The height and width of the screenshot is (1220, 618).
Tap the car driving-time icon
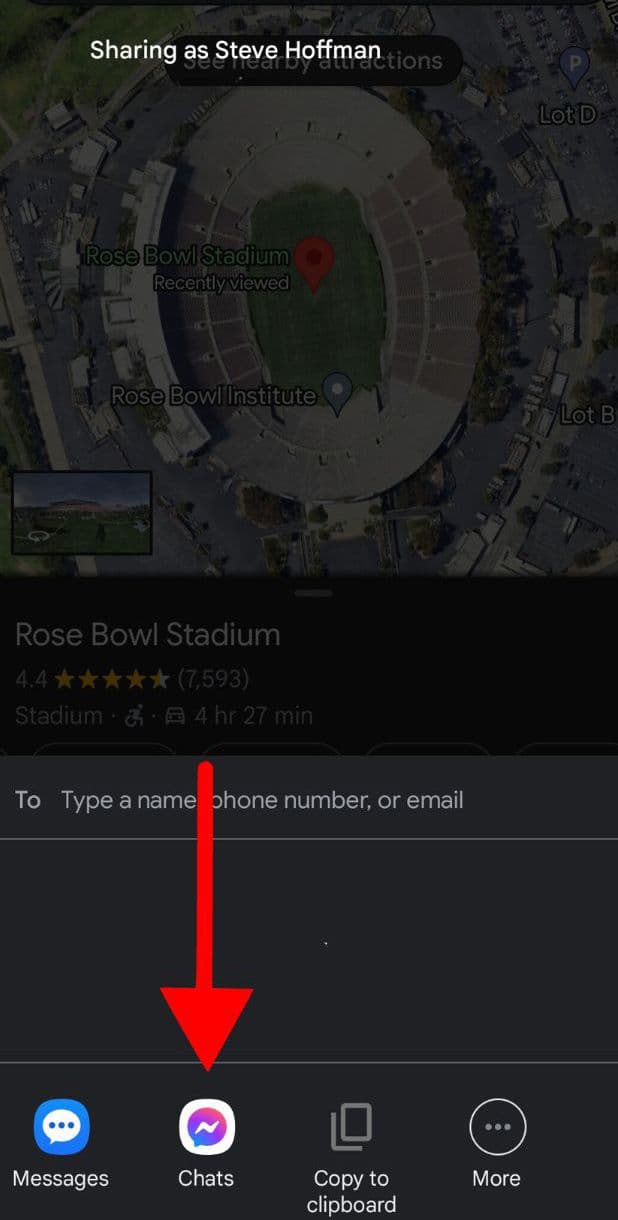[x=175, y=716]
